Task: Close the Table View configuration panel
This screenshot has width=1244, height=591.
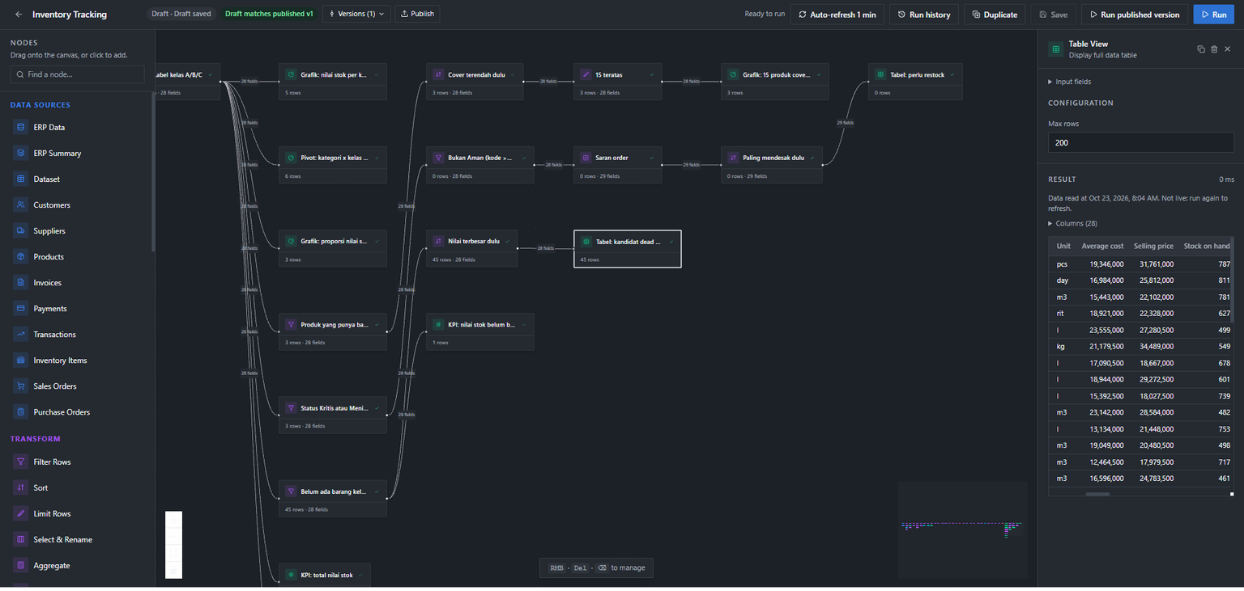Action: pos(1227,49)
